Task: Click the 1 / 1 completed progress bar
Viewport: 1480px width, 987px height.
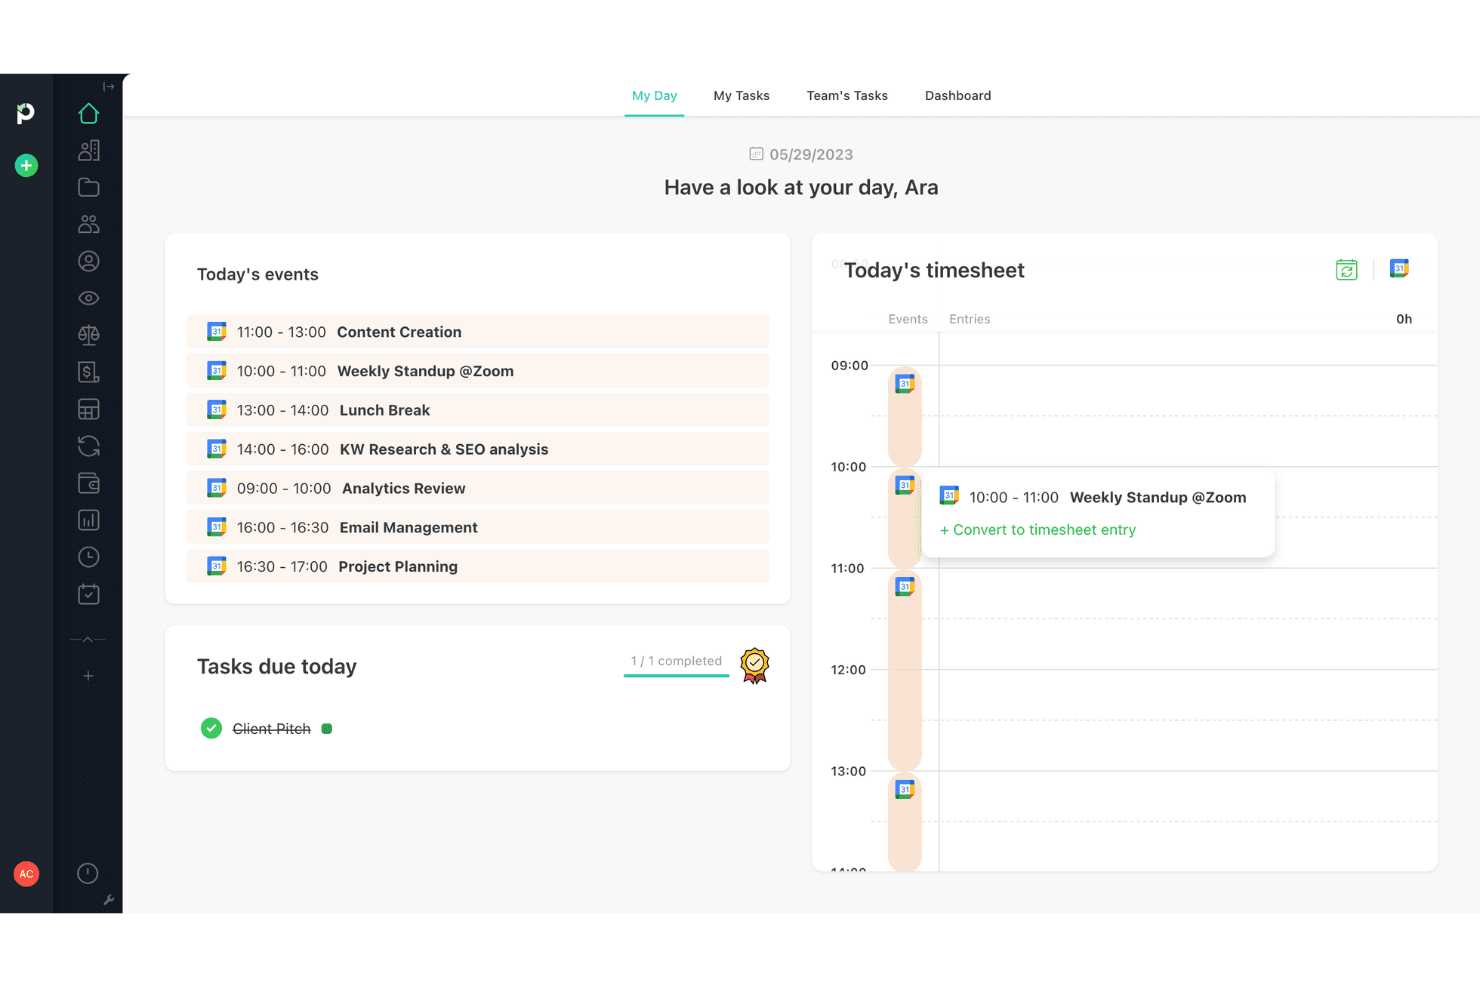Action: pos(677,675)
